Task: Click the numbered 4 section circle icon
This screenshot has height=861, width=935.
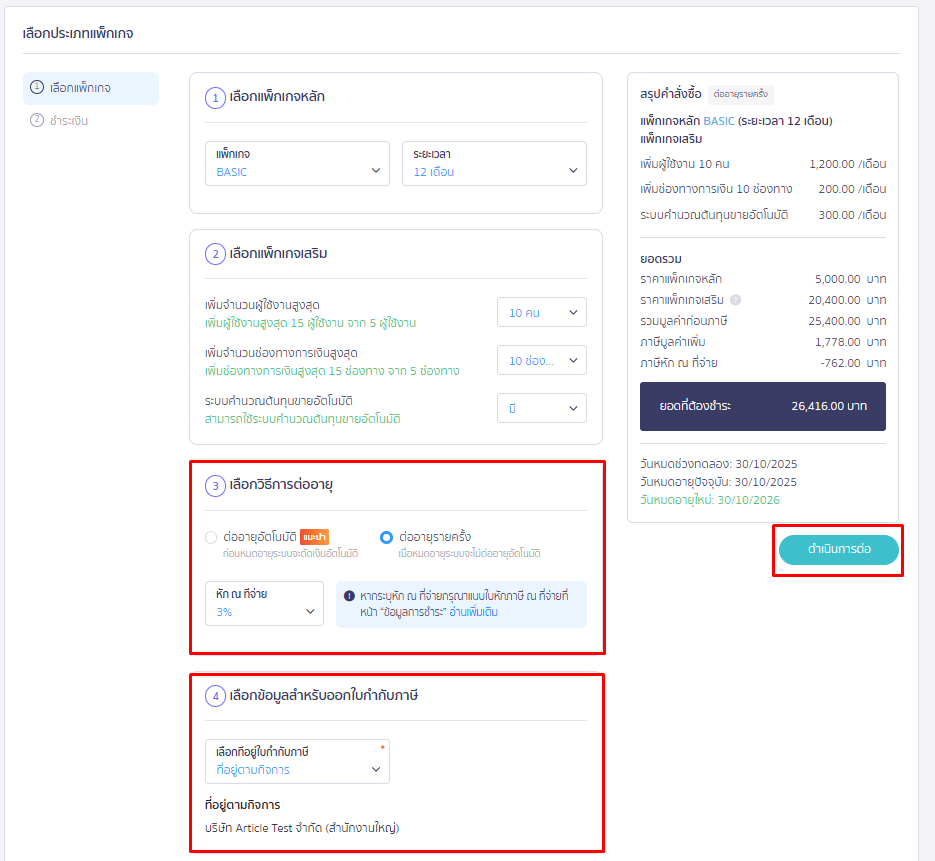Action: [215, 696]
